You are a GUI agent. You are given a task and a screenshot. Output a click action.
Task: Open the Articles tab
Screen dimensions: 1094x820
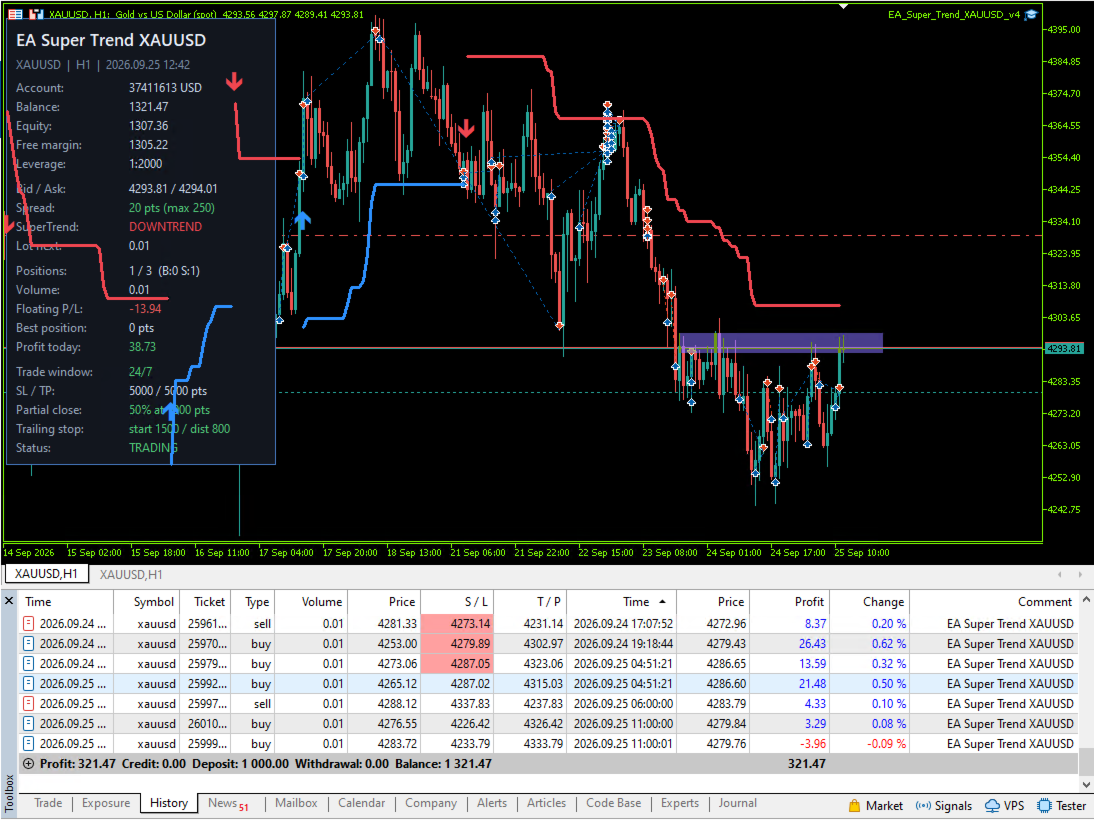(x=546, y=803)
